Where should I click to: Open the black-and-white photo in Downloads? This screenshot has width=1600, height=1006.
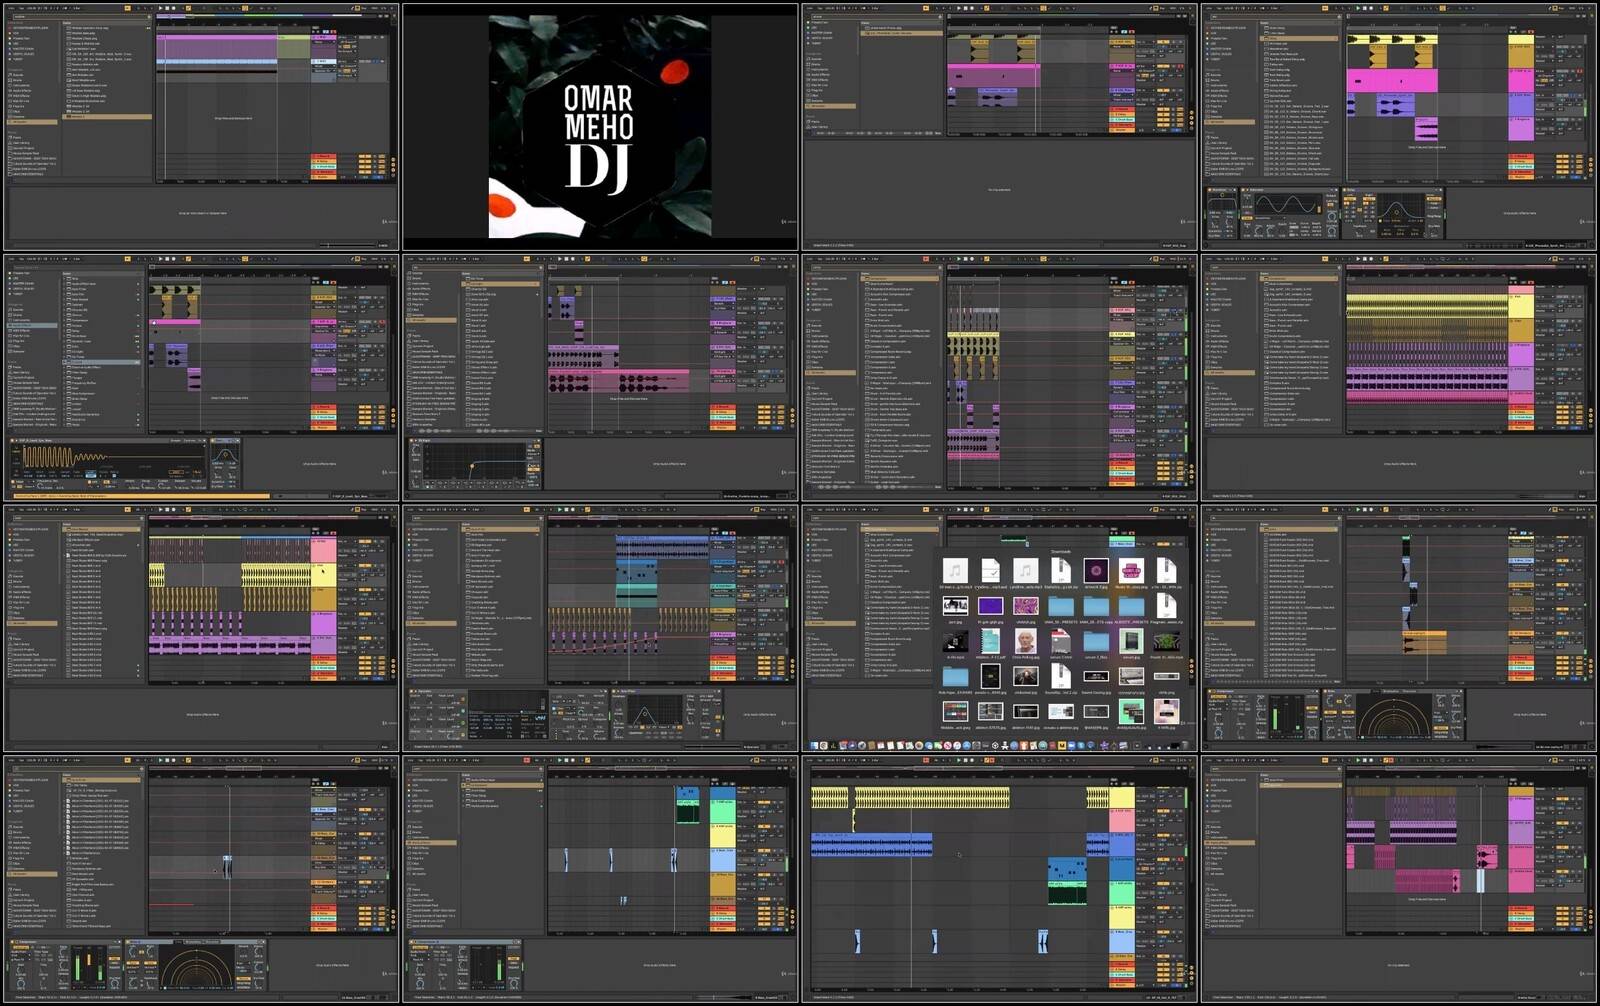click(955, 606)
